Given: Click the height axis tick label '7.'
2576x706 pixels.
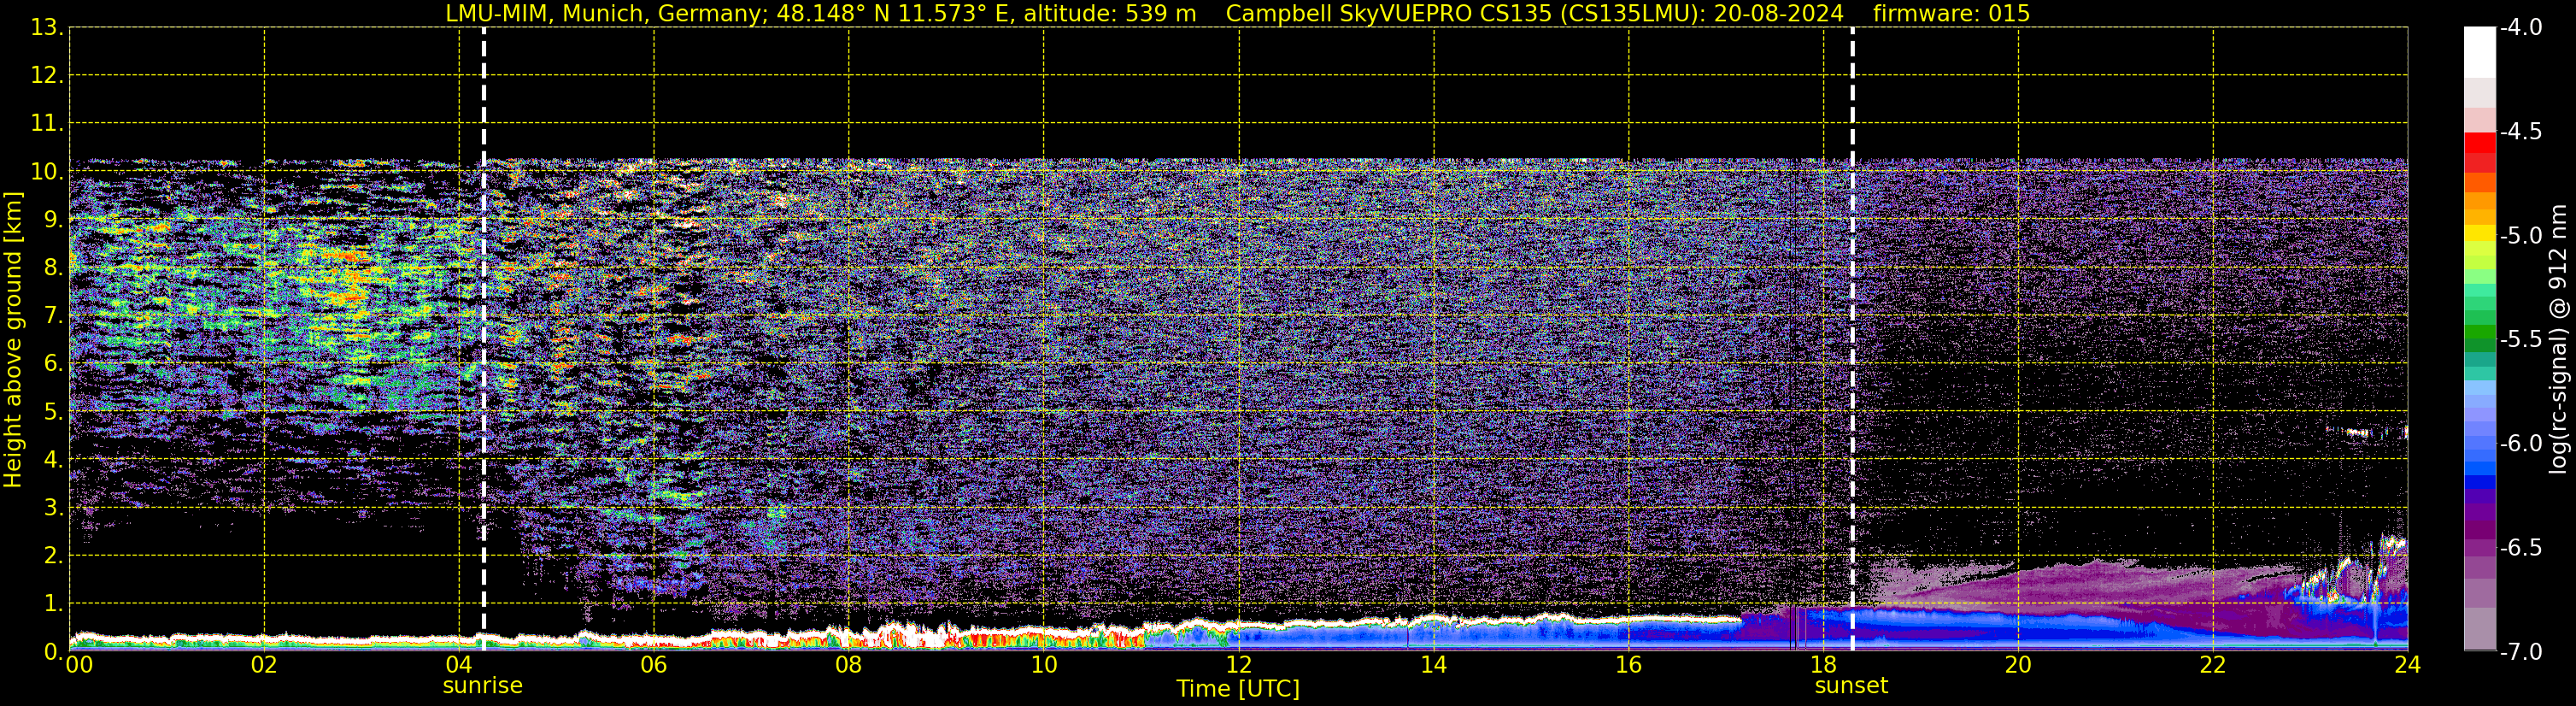Looking at the screenshot, I should point(53,315).
